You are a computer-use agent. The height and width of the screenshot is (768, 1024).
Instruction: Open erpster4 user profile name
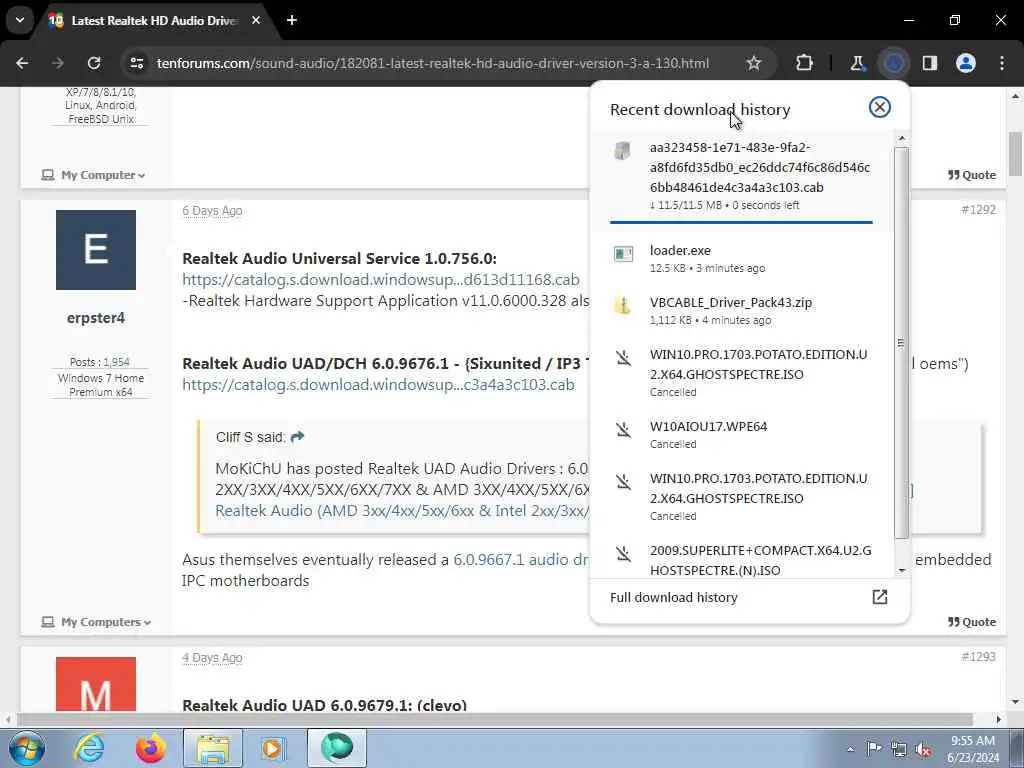[x=96, y=318]
